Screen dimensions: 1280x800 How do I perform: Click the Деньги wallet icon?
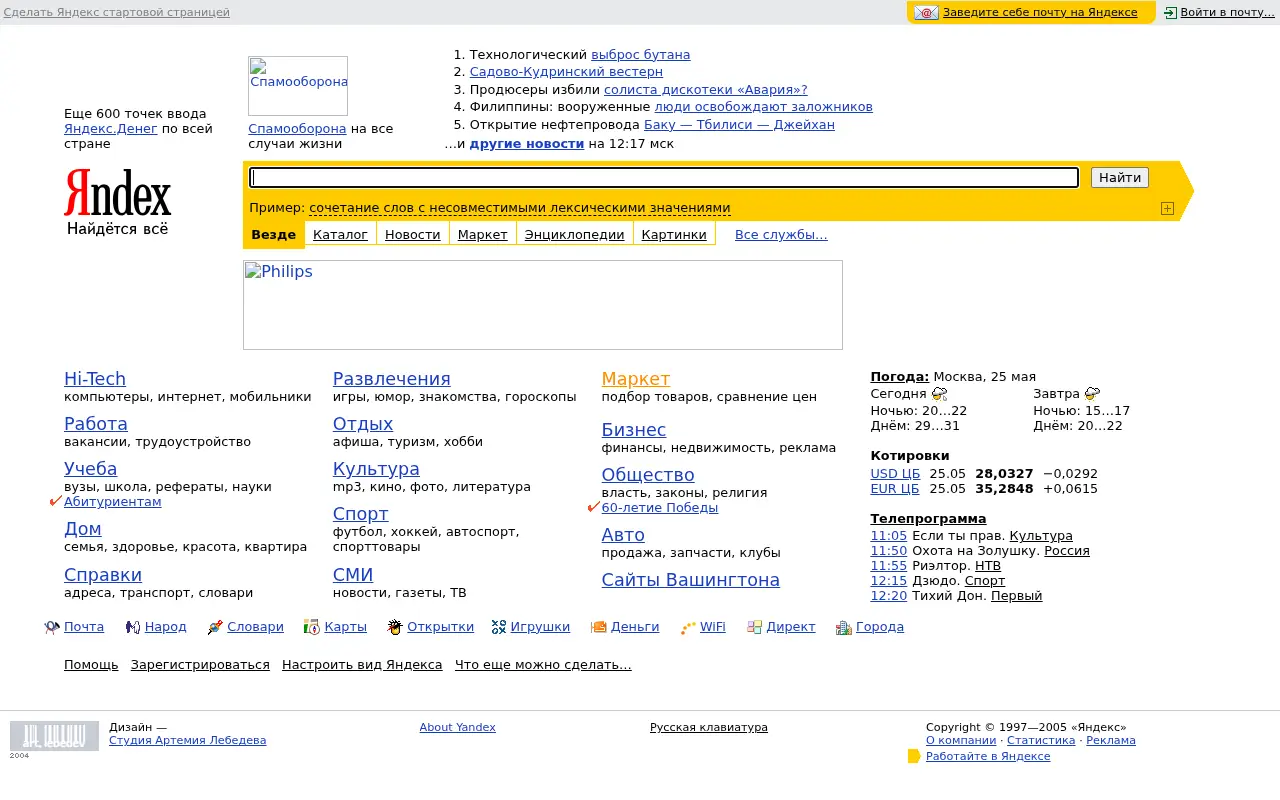coord(599,628)
